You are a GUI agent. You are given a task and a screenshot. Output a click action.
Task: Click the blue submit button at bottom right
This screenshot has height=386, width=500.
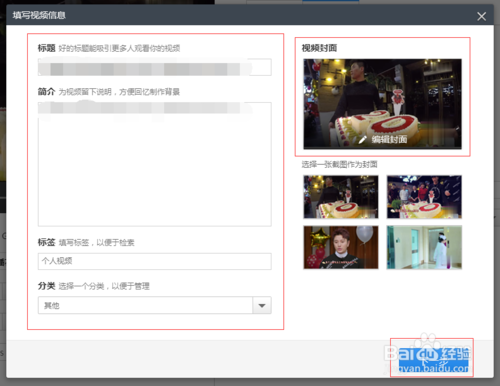click(433, 359)
